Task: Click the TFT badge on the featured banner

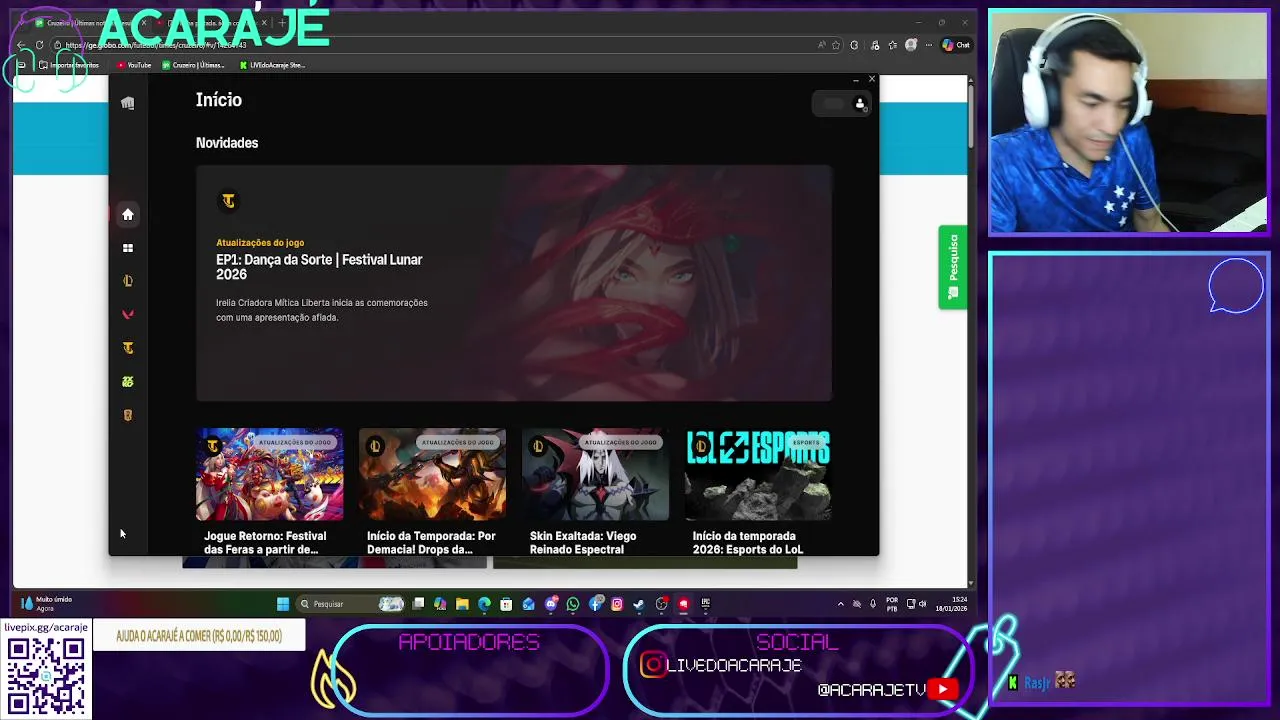Action: click(x=229, y=201)
